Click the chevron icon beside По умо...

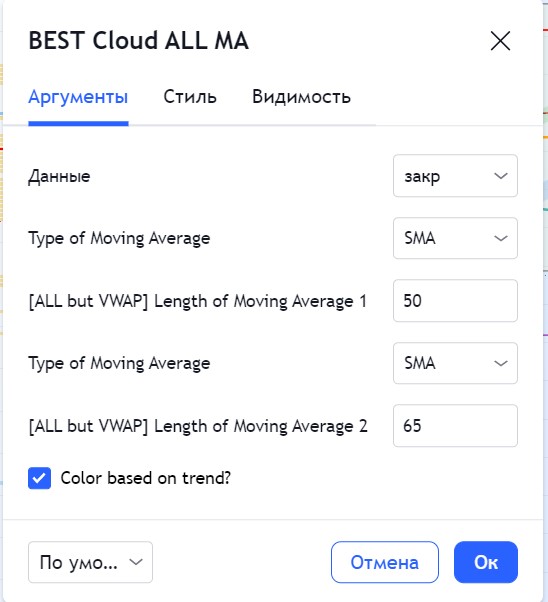[x=136, y=562]
